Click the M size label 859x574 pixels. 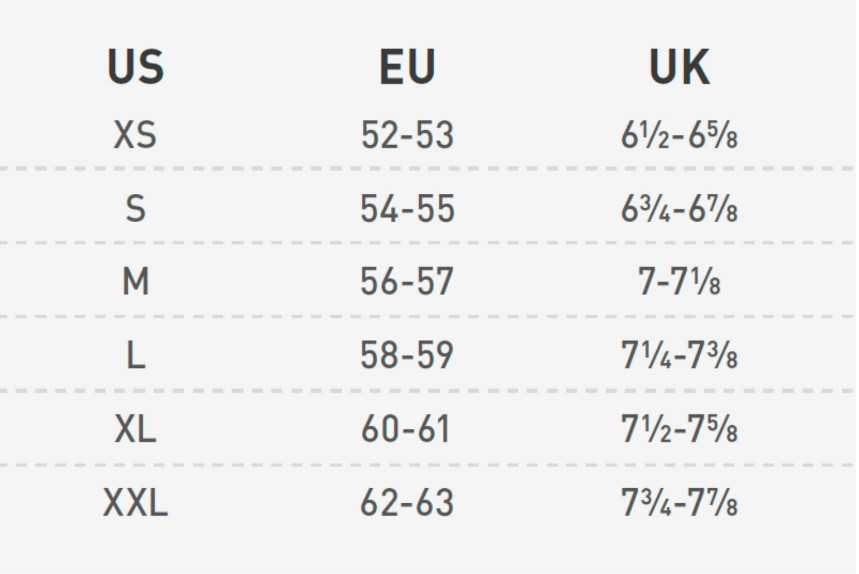point(135,282)
